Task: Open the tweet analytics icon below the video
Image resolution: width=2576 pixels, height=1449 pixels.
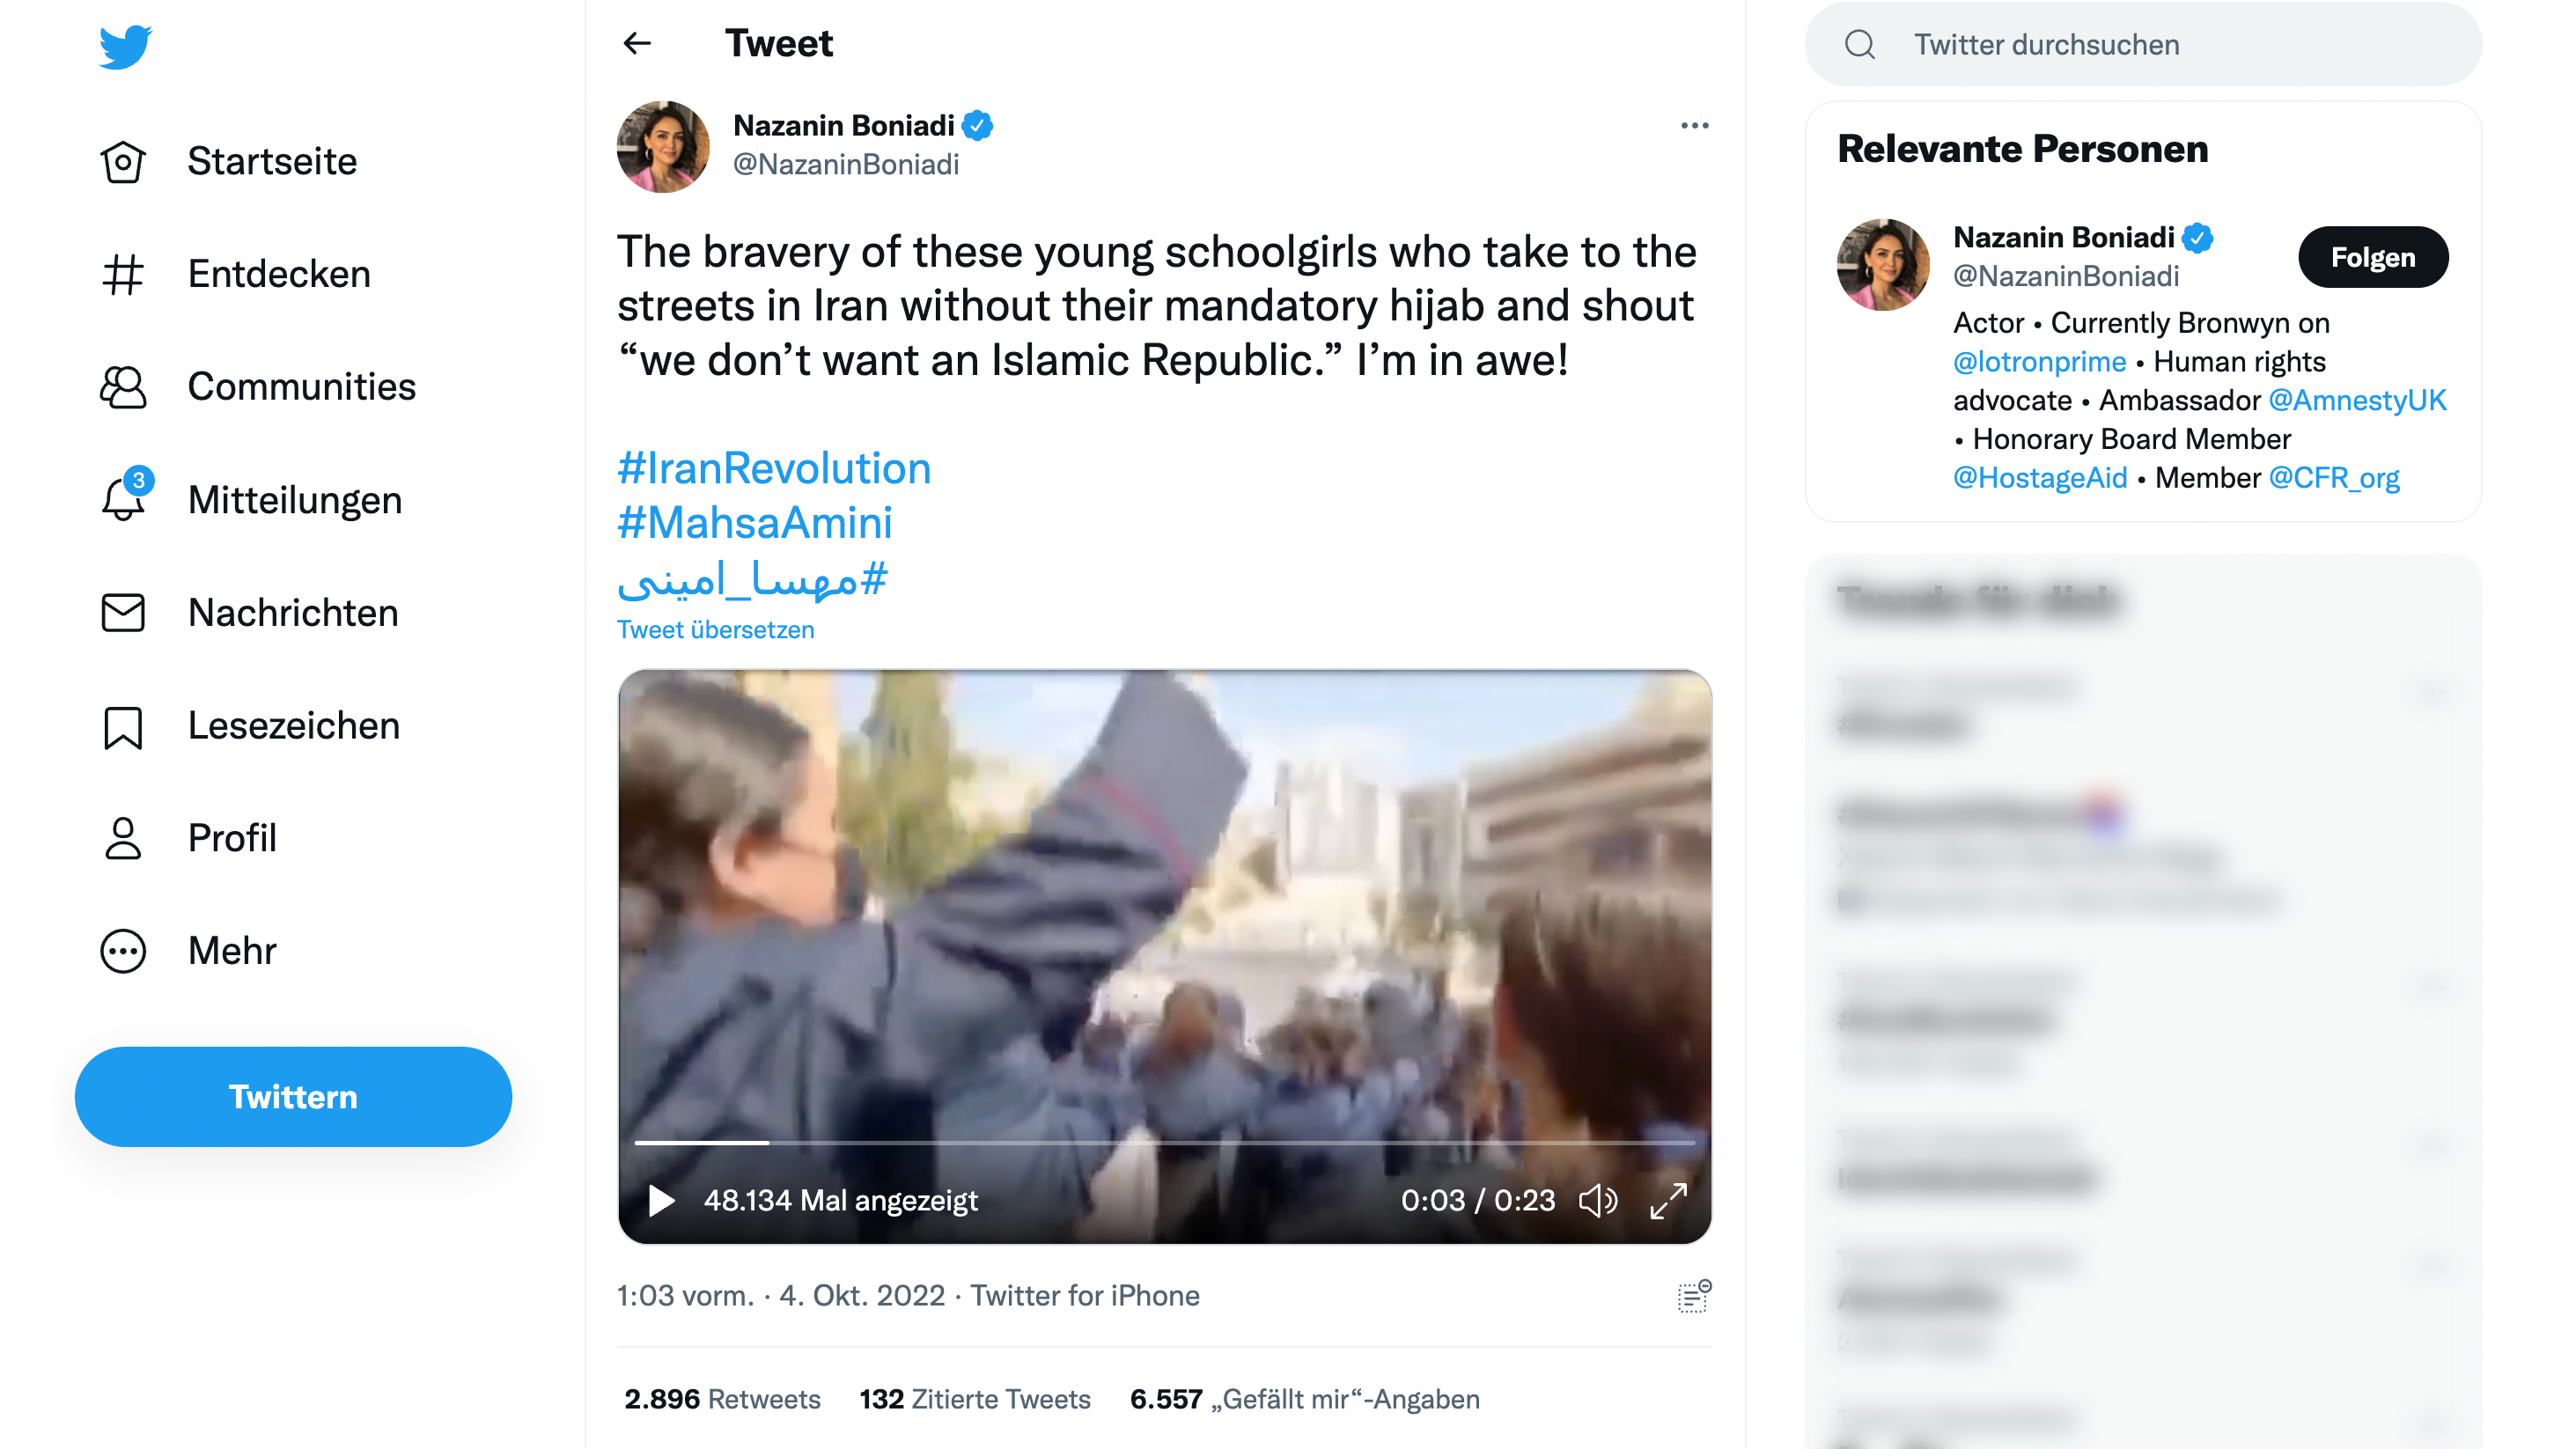Action: tap(1693, 1296)
